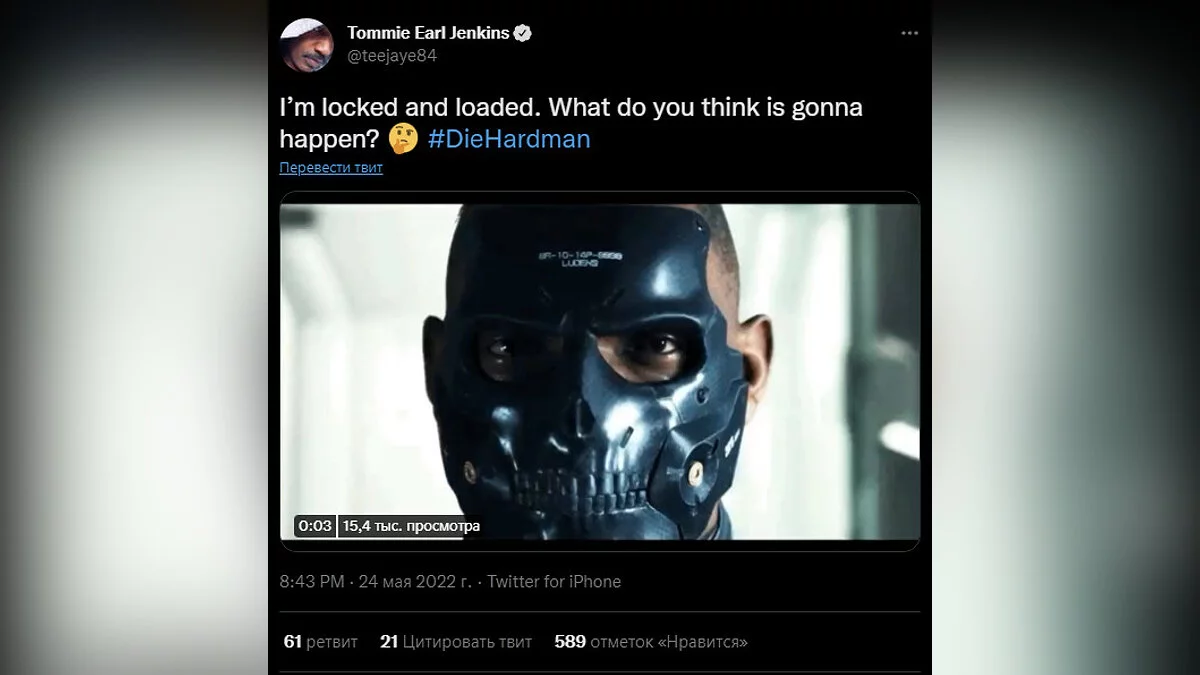View the 589 отметок «Нравится» list
Screen dimensions: 1200x675
pos(651,642)
